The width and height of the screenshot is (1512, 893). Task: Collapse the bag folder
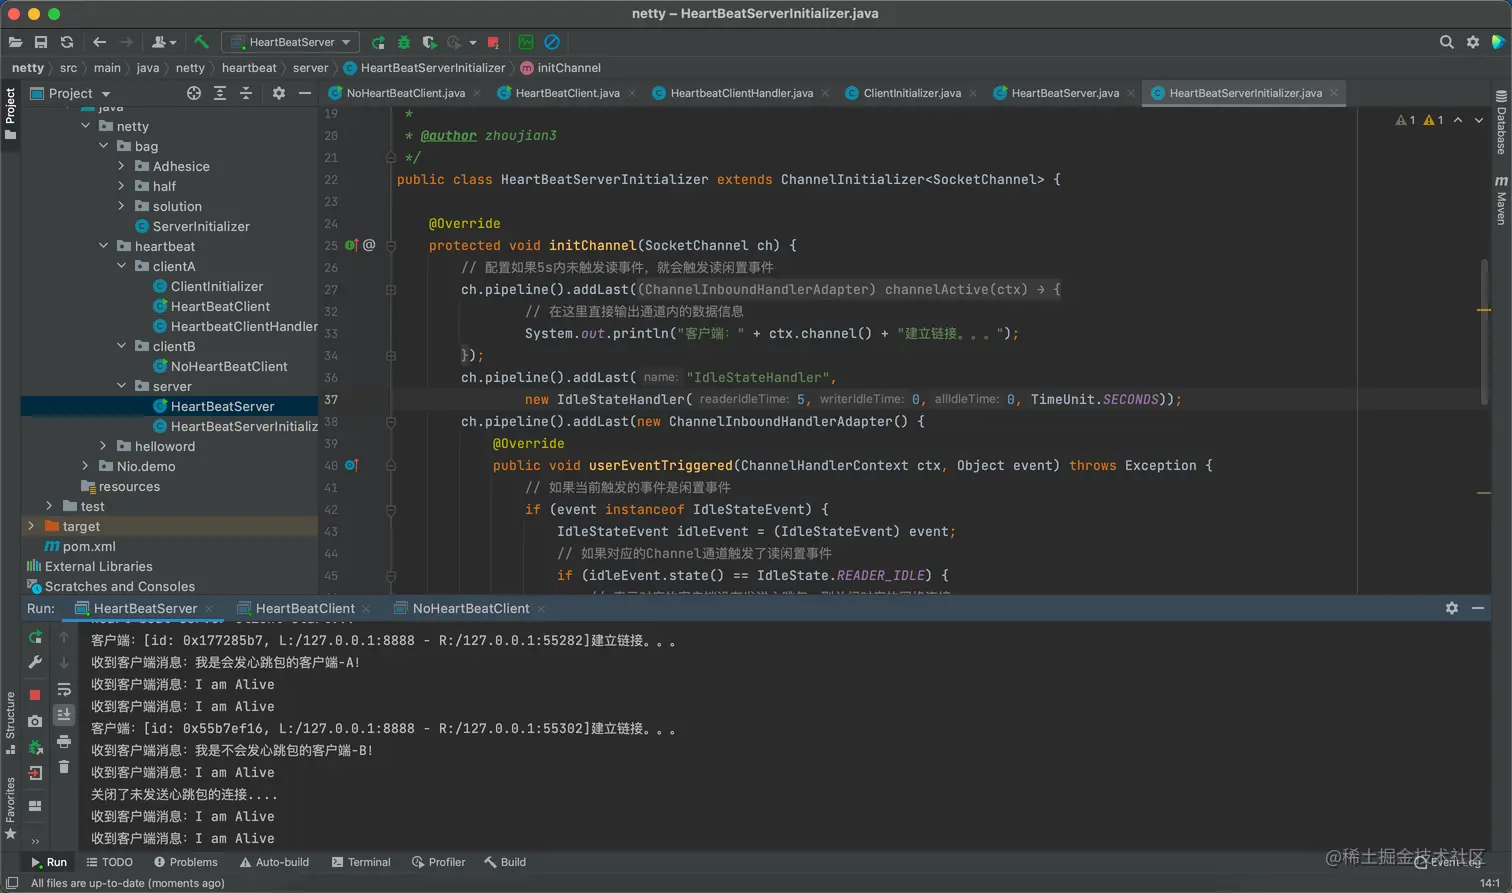(x=104, y=146)
